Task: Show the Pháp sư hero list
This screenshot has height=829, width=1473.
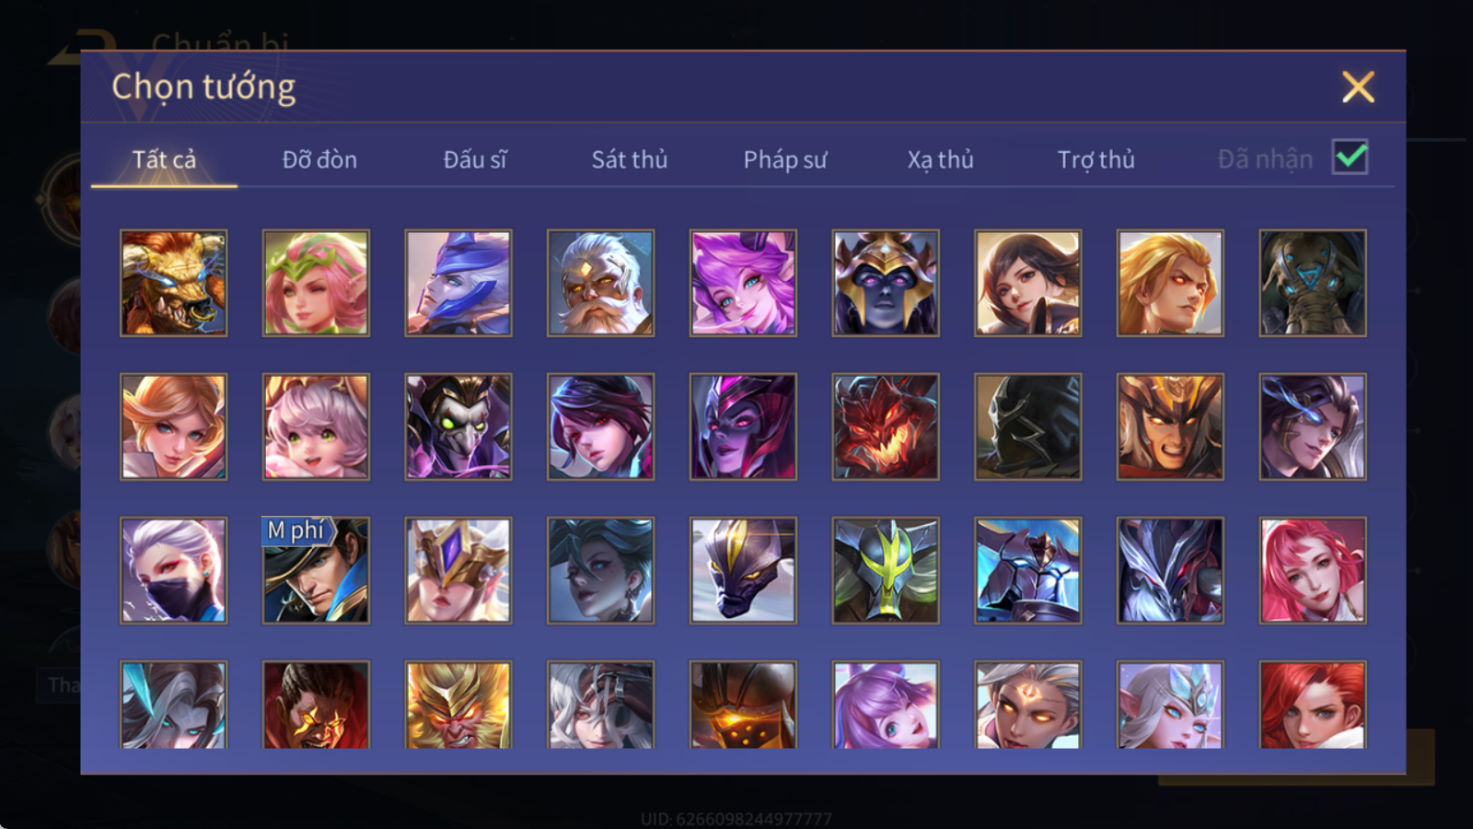Action: (x=785, y=160)
